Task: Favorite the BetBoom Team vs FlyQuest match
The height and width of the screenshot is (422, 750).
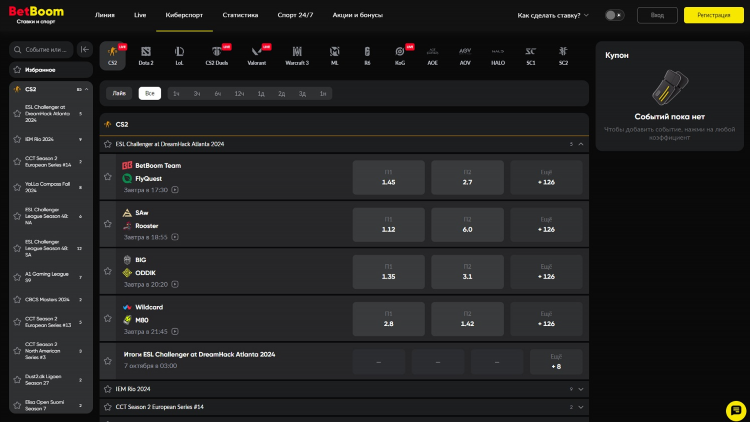Action: [108, 177]
